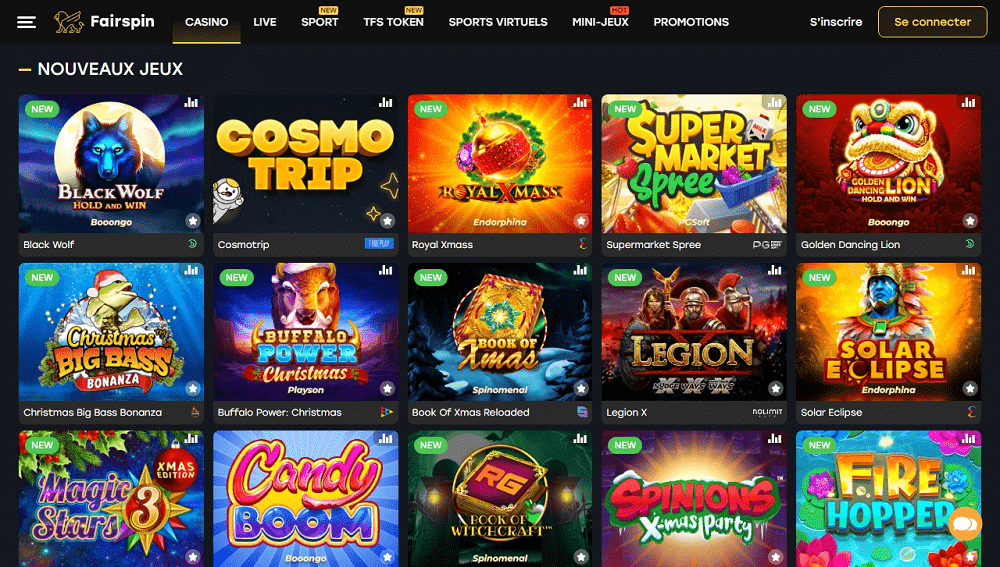
Task: Show stats bars icon on Cosmo Trip
Action: point(385,102)
